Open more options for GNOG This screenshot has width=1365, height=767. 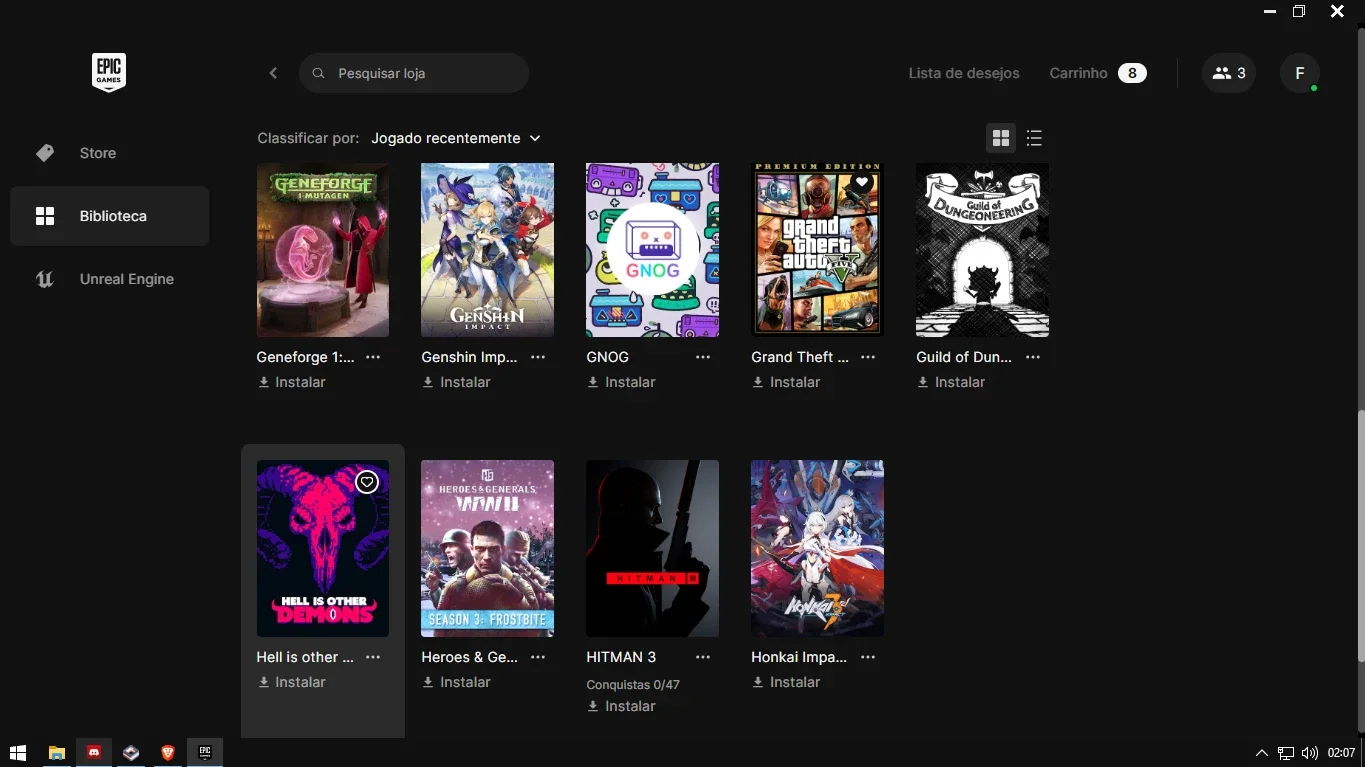[703, 357]
